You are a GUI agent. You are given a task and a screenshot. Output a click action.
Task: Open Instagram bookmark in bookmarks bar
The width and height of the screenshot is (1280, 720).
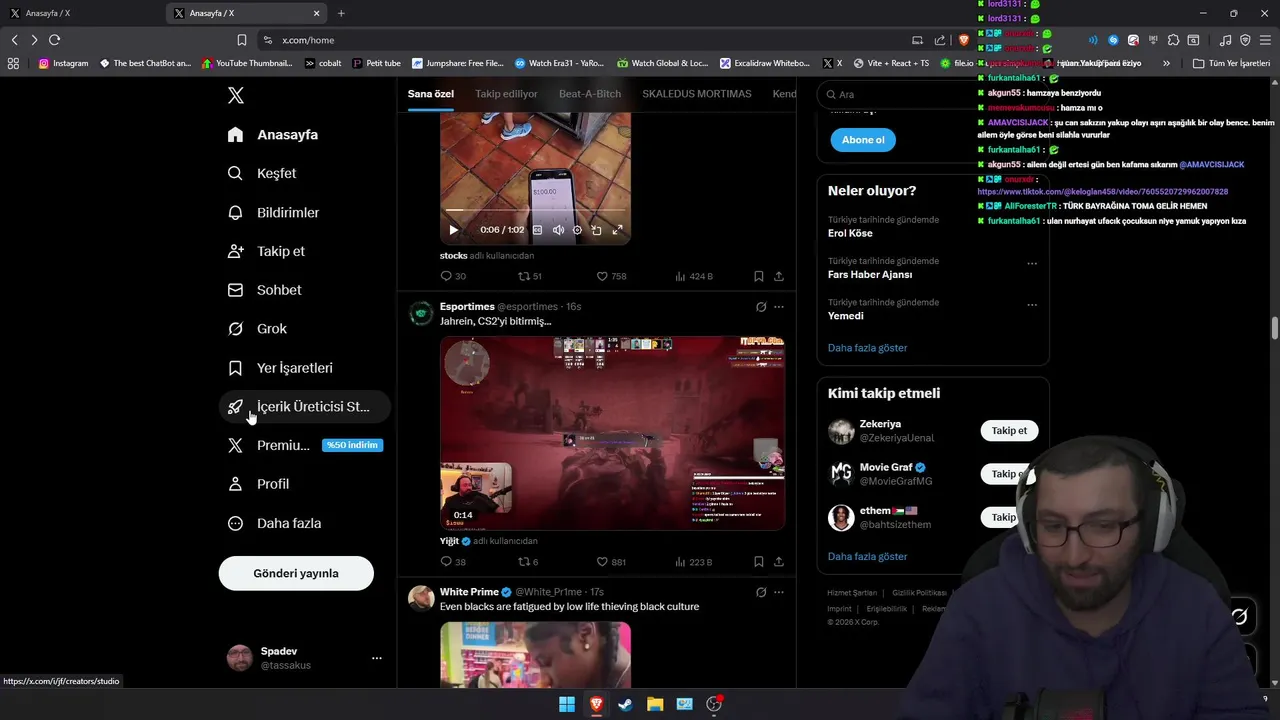tap(63, 63)
